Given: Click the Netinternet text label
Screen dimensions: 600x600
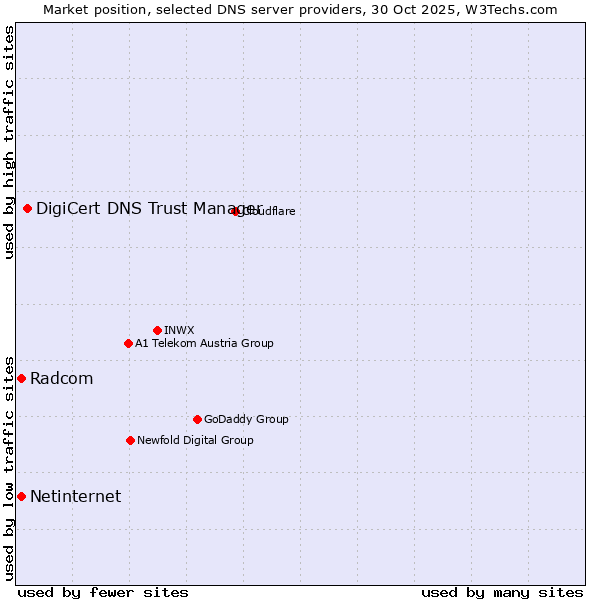Looking at the screenshot, I should point(76,496).
